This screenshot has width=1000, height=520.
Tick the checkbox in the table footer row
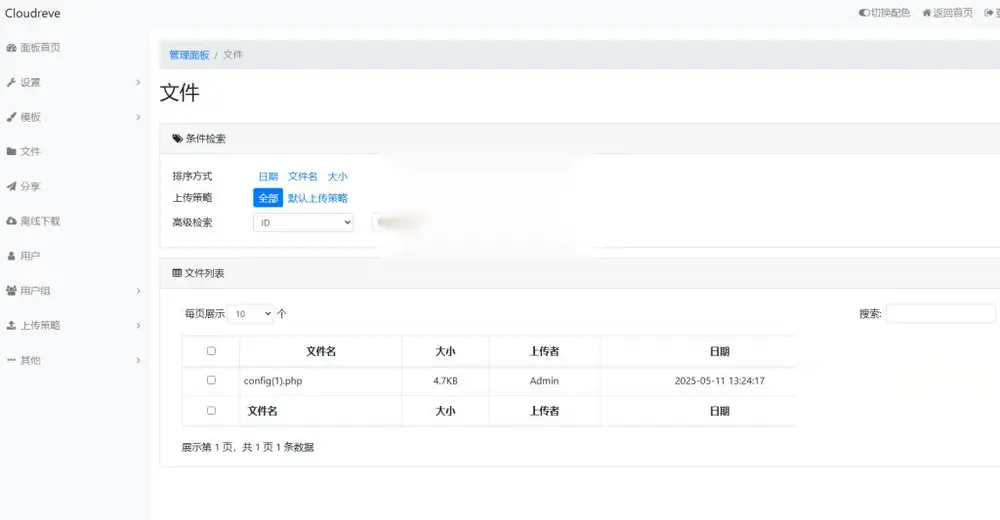(x=211, y=411)
